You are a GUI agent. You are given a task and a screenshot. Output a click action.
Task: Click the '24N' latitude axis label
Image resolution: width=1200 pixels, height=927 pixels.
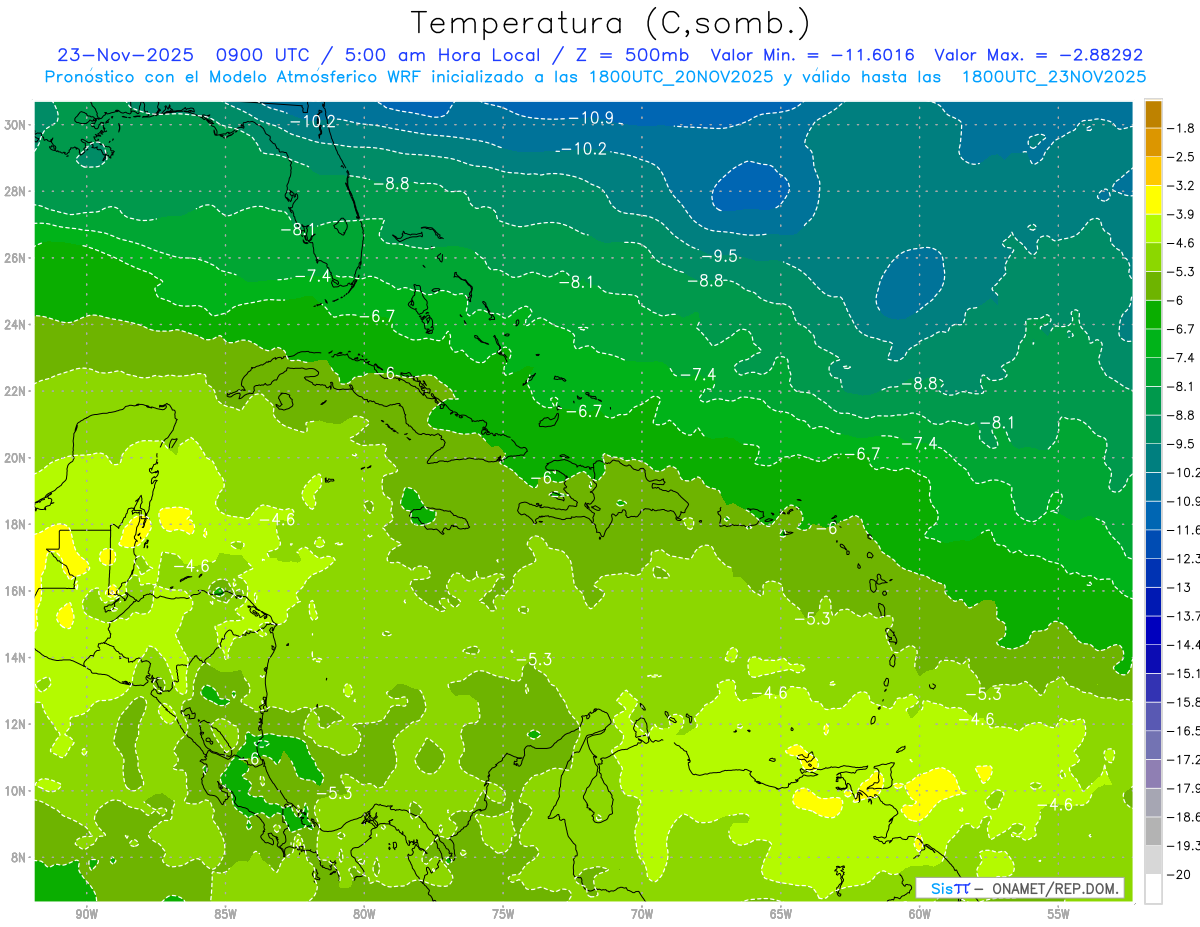pyautogui.click(x=15, y=324)
